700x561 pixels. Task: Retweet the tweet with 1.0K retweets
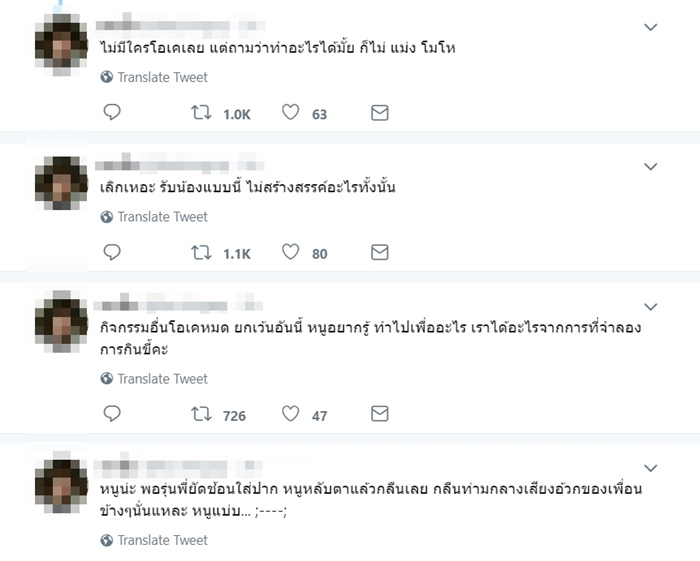(201, 113)
